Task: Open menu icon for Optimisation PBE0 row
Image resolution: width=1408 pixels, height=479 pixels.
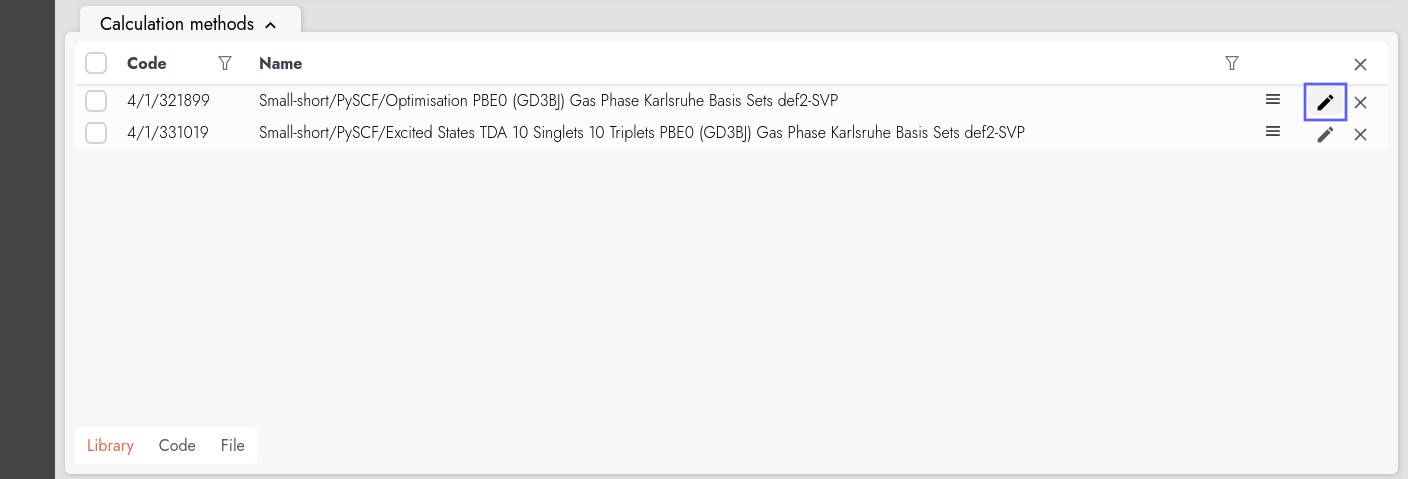Action: pyautogui.click(x=1273, y=99)
